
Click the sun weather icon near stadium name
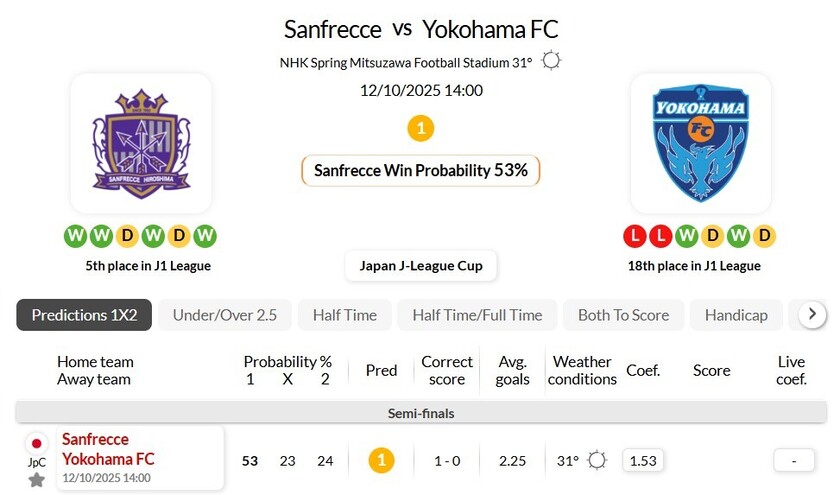click(x=551, y=61)
